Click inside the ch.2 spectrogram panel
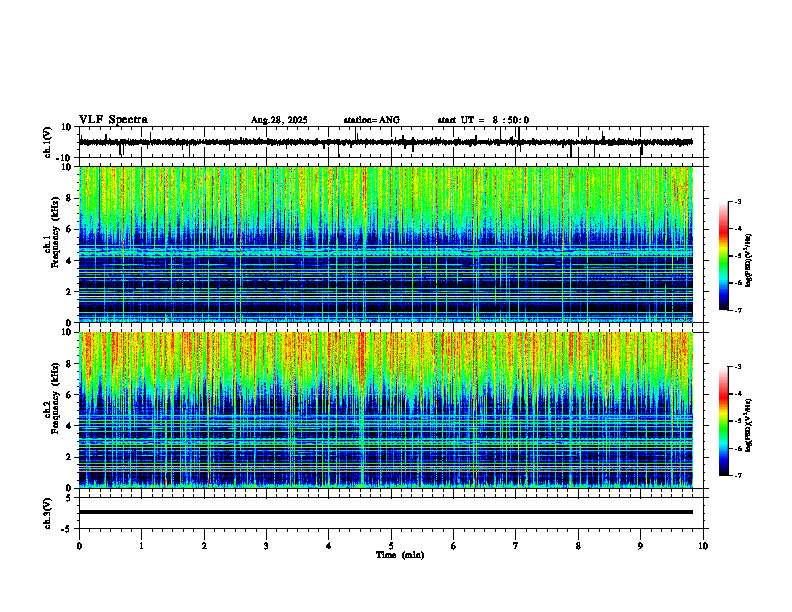Screen dimensions: 792x612 coord(385,410)
